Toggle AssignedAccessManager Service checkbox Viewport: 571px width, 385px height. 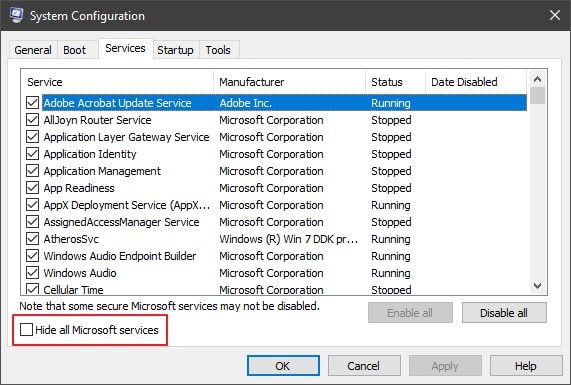click(x=32, y=222)
